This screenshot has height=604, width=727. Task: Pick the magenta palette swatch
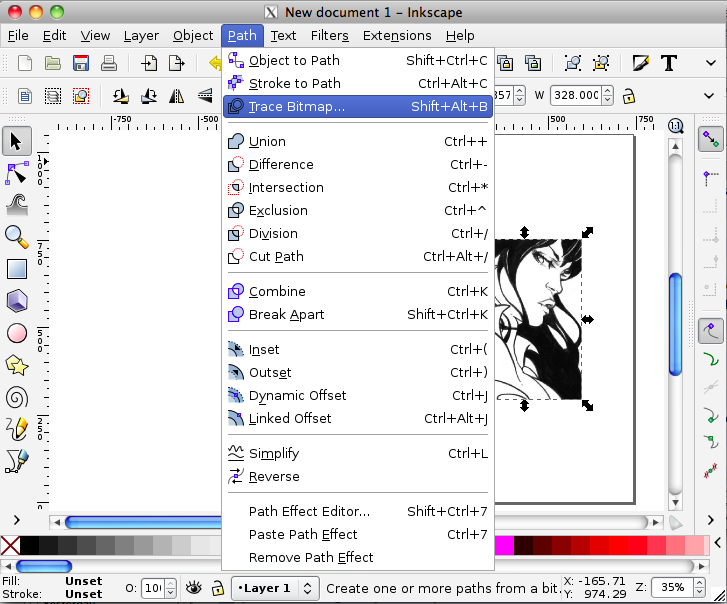point(504,546)
